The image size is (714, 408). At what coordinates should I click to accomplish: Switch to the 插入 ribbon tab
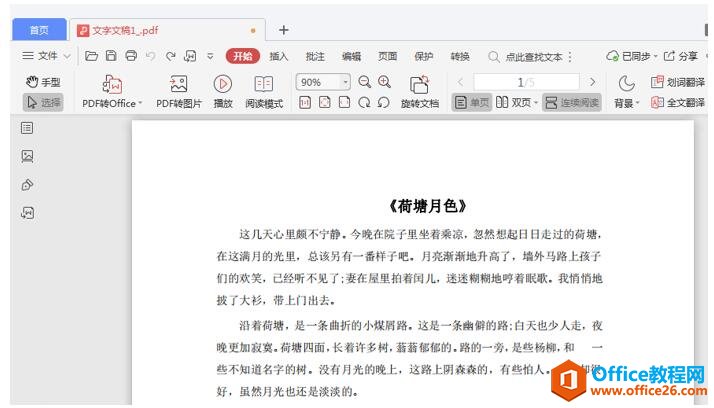pyautogui.click(x=279, y=57)
